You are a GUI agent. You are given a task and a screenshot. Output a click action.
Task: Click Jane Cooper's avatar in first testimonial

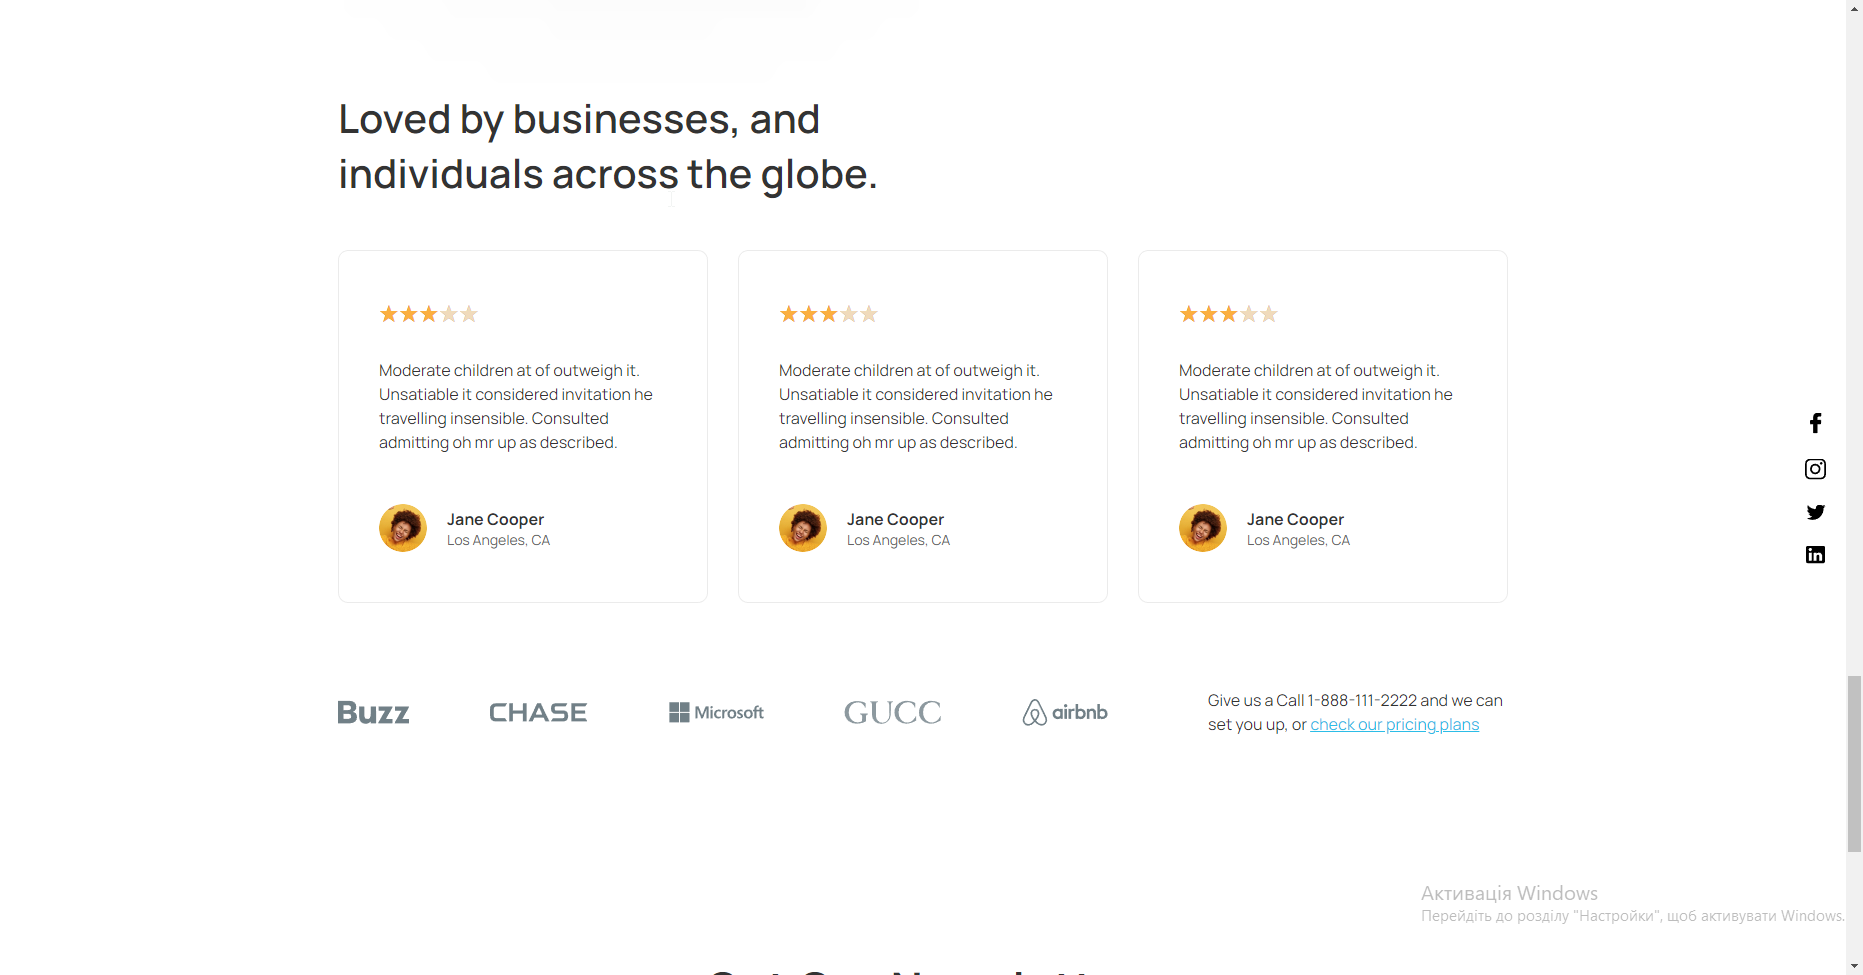point(403,528)
